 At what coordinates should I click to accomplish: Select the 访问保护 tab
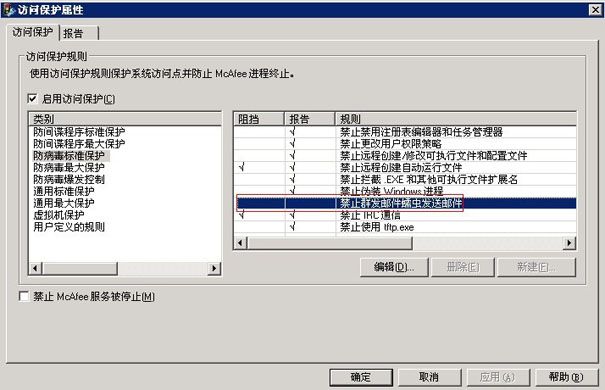click(x=32, y=32)
